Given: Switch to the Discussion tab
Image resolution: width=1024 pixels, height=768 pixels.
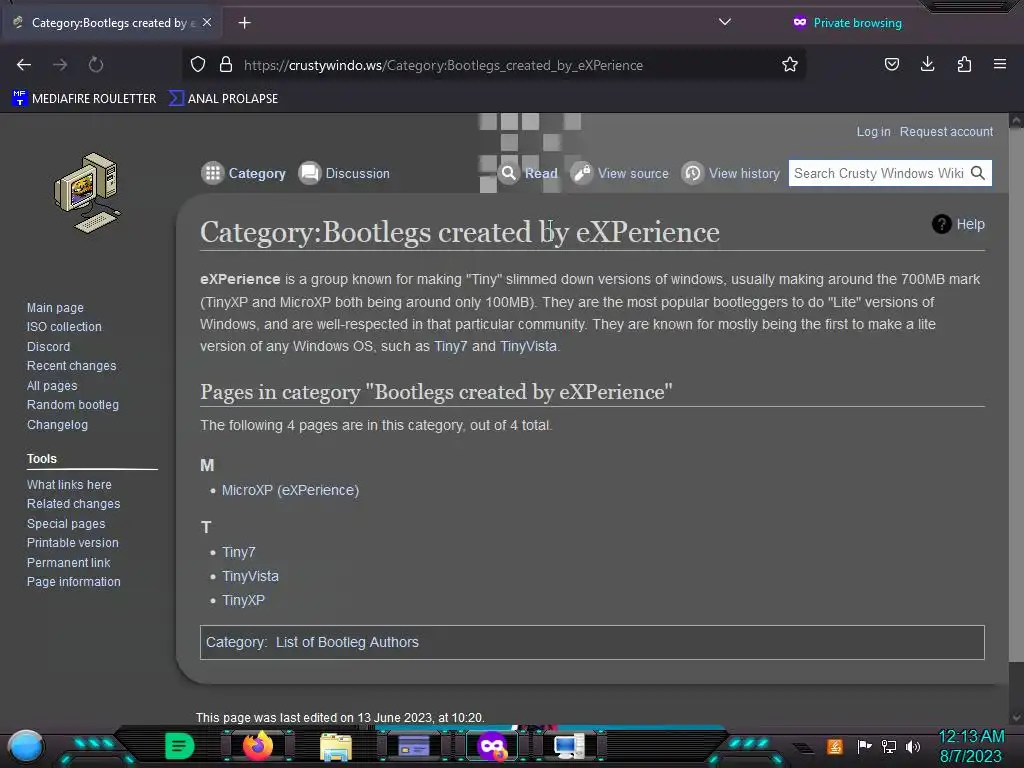Looking at the screenshot, I should 344,173.
